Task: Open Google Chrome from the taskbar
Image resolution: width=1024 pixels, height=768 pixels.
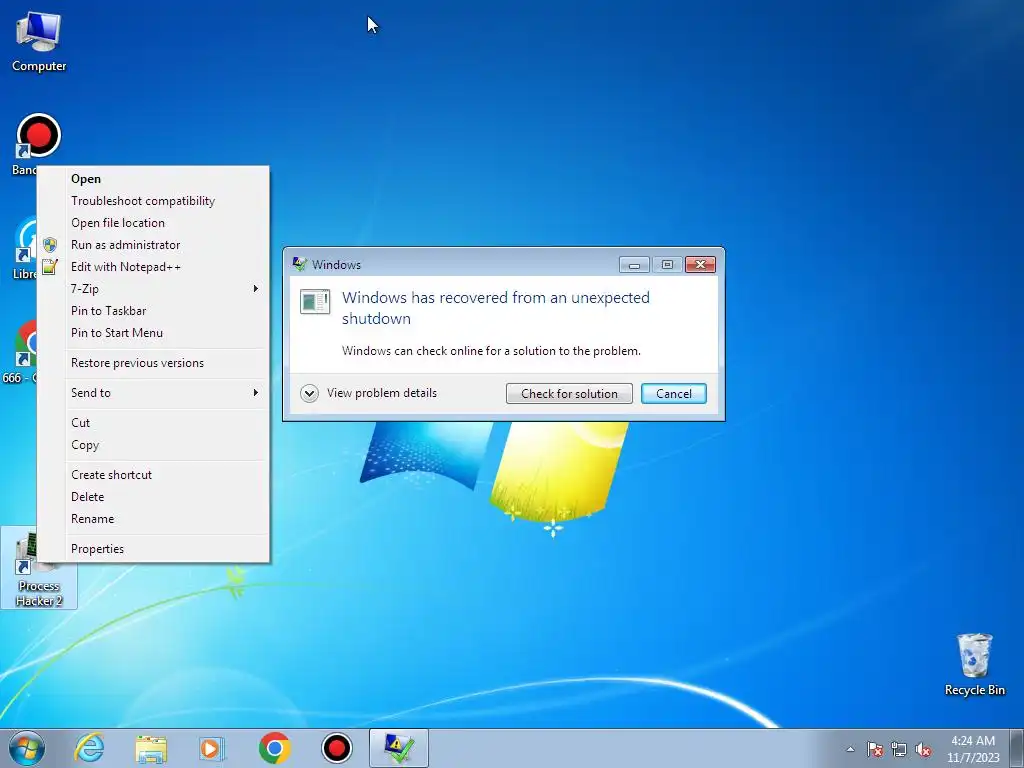Action: click(x=274, y=748)
